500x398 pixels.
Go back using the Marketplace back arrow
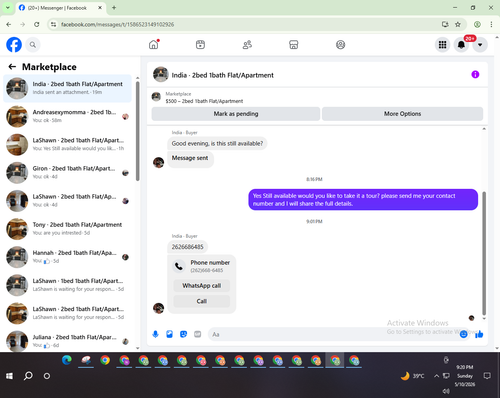click(12, 67)
